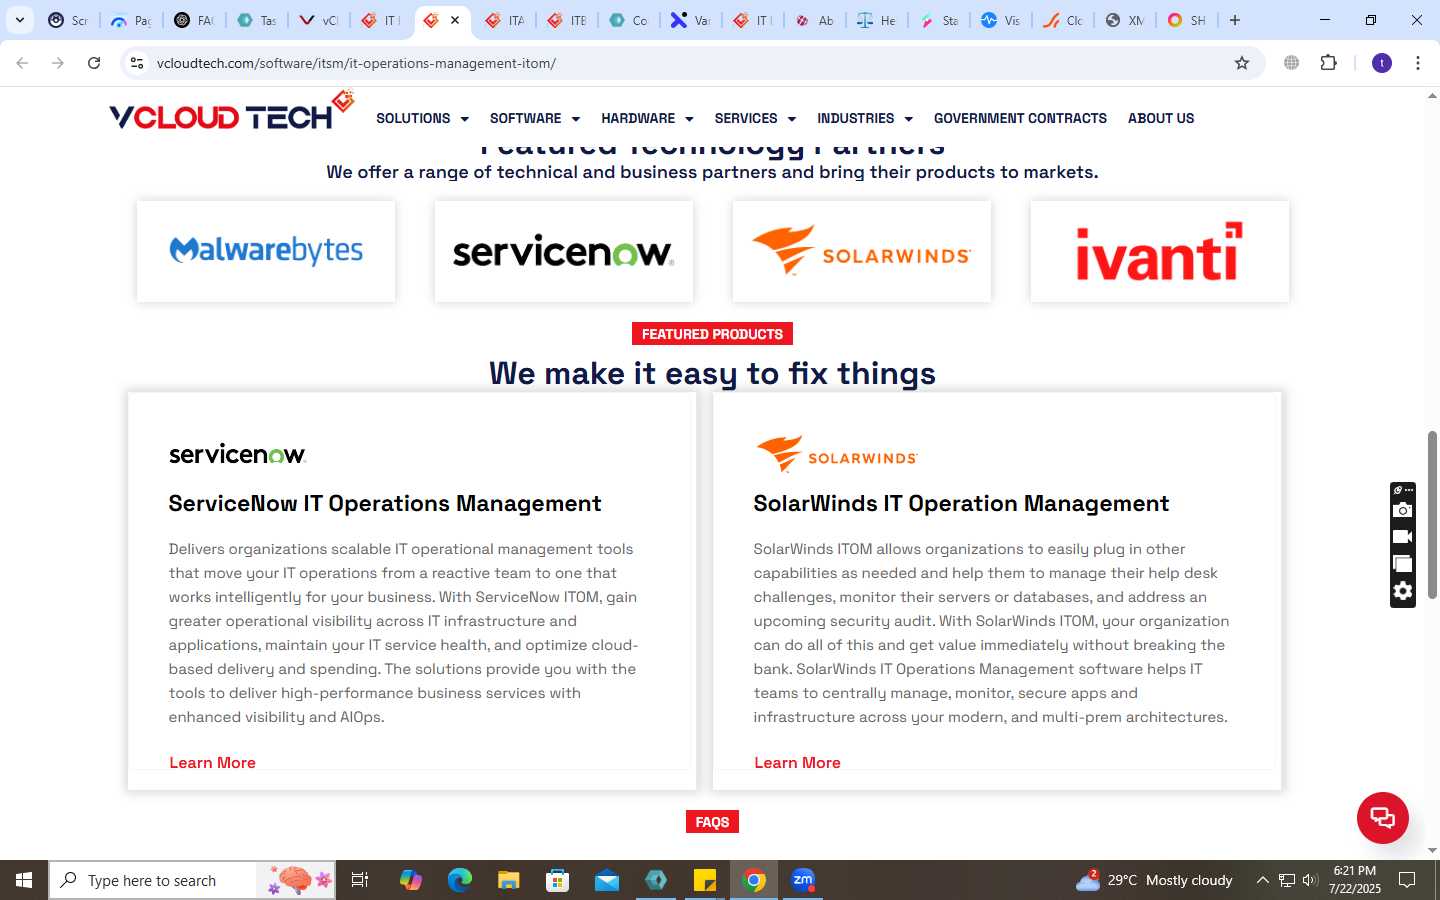The height and width of the screenshot is (900, 1440).
Task: Open ServiceNow IT Operations Management heading
Action: click(385, 503)
